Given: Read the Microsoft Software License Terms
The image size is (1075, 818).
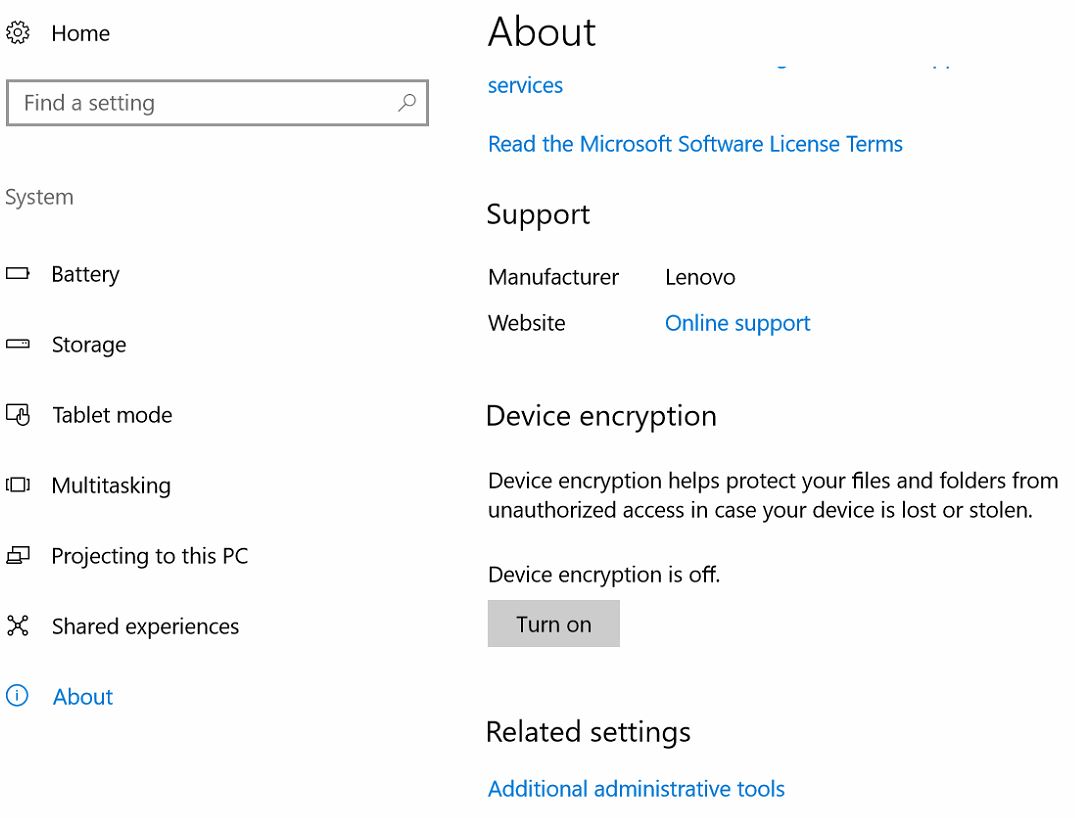Looking at the screenshot, I should [x=695, y=144].
